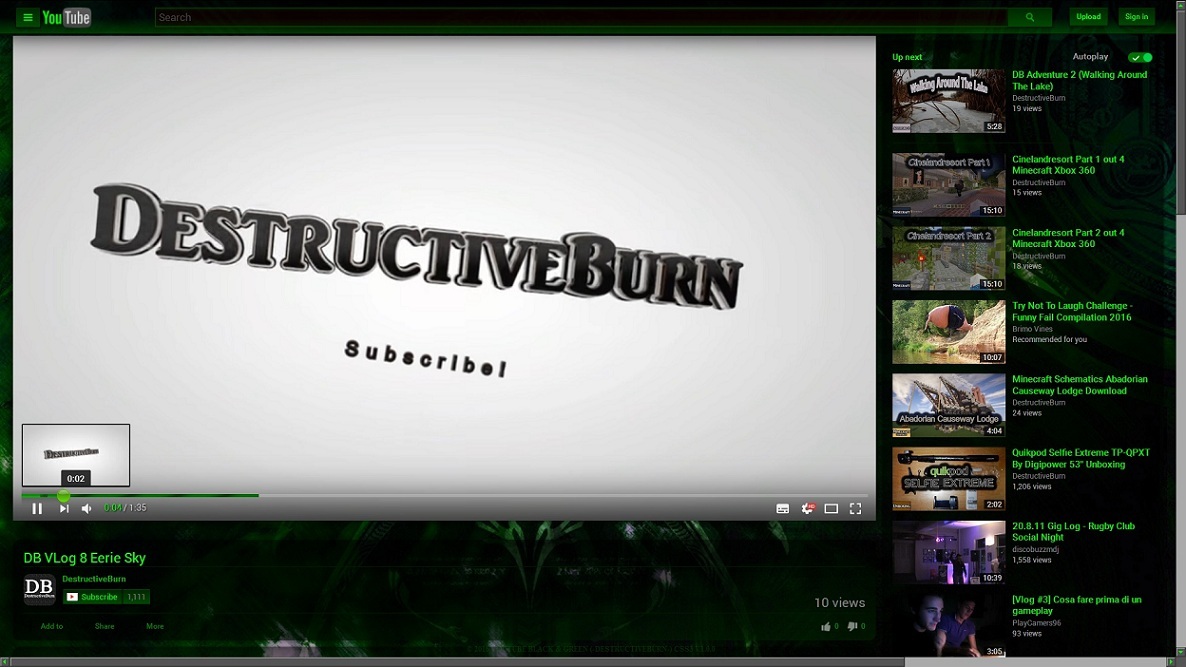Open Vlog #3 Cosa fare prima title
The width and height of the screenshot is (1186, 667).
[1076, 605]
